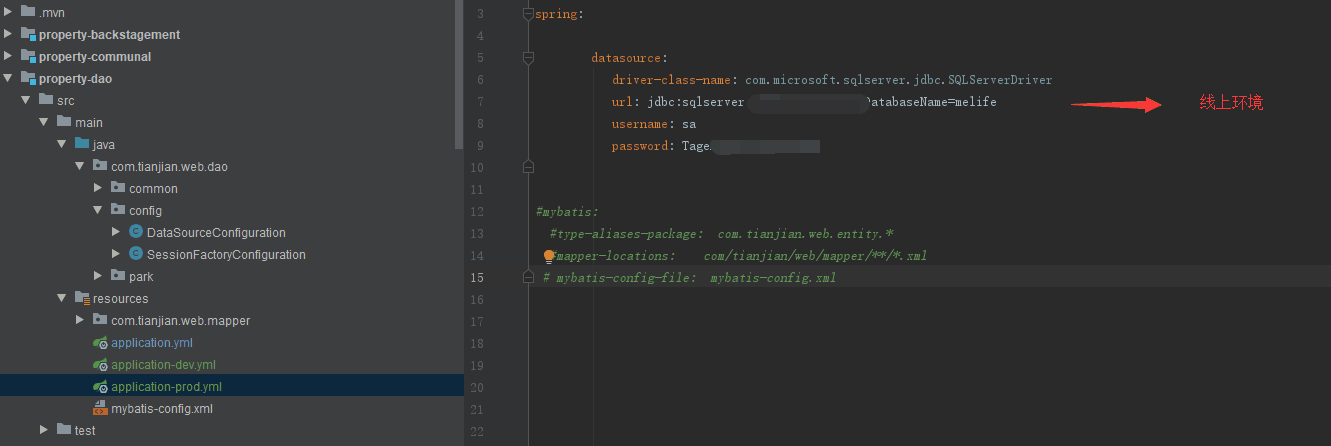Click the username value sa in editor
The image size is (1331, 446).
point(689,124)
